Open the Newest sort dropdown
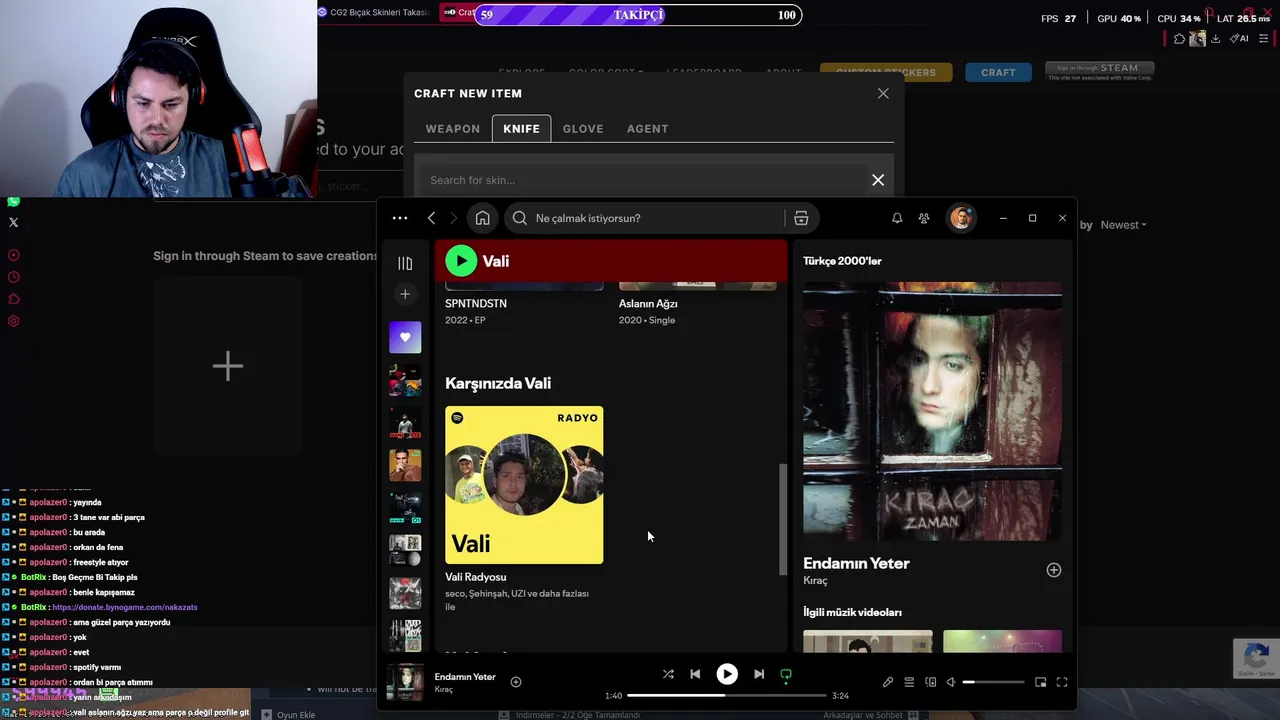1280x720 pixels. pos(1123,225)
